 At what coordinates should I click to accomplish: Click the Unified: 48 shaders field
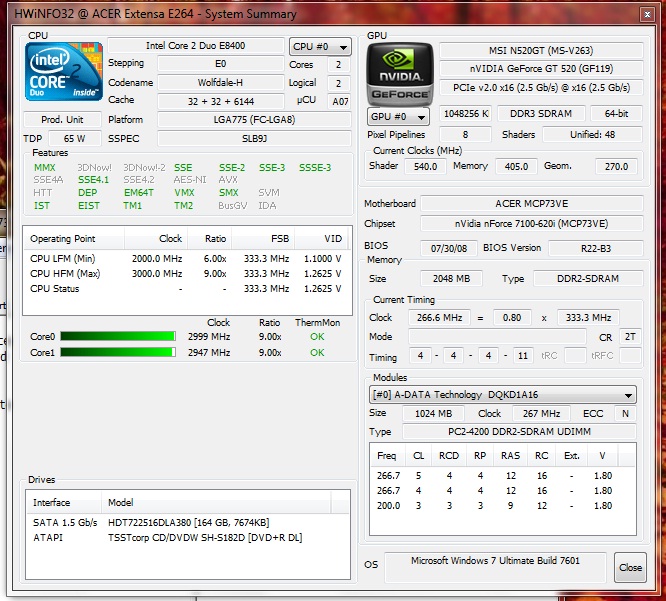point(593,135)
